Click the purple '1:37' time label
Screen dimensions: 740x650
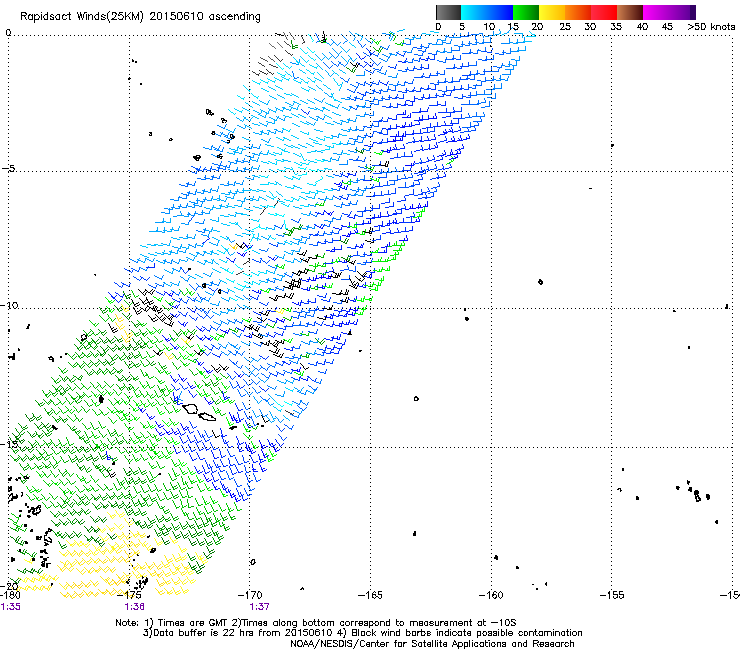(260, 607)
